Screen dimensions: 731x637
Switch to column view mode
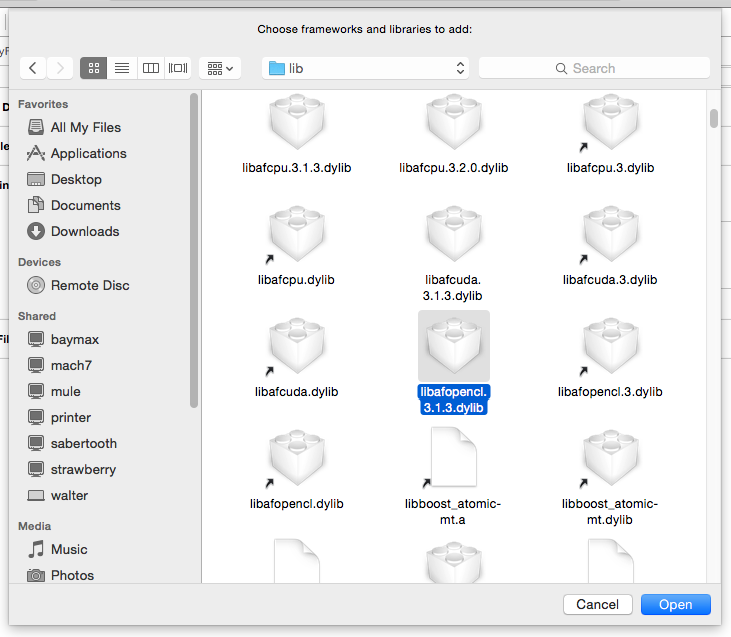pos(150,68)
